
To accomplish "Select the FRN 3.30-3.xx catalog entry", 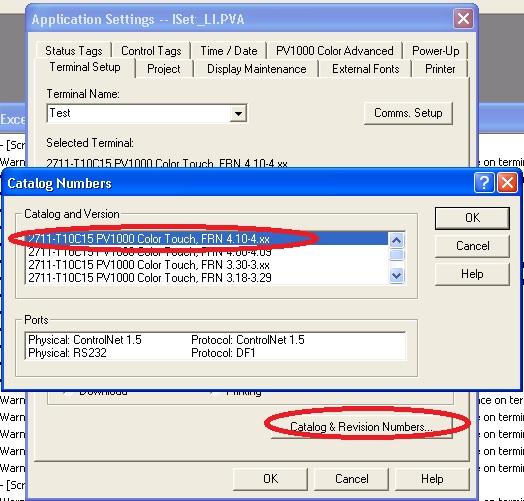I will pyautogui.click(x=207, y=265).
